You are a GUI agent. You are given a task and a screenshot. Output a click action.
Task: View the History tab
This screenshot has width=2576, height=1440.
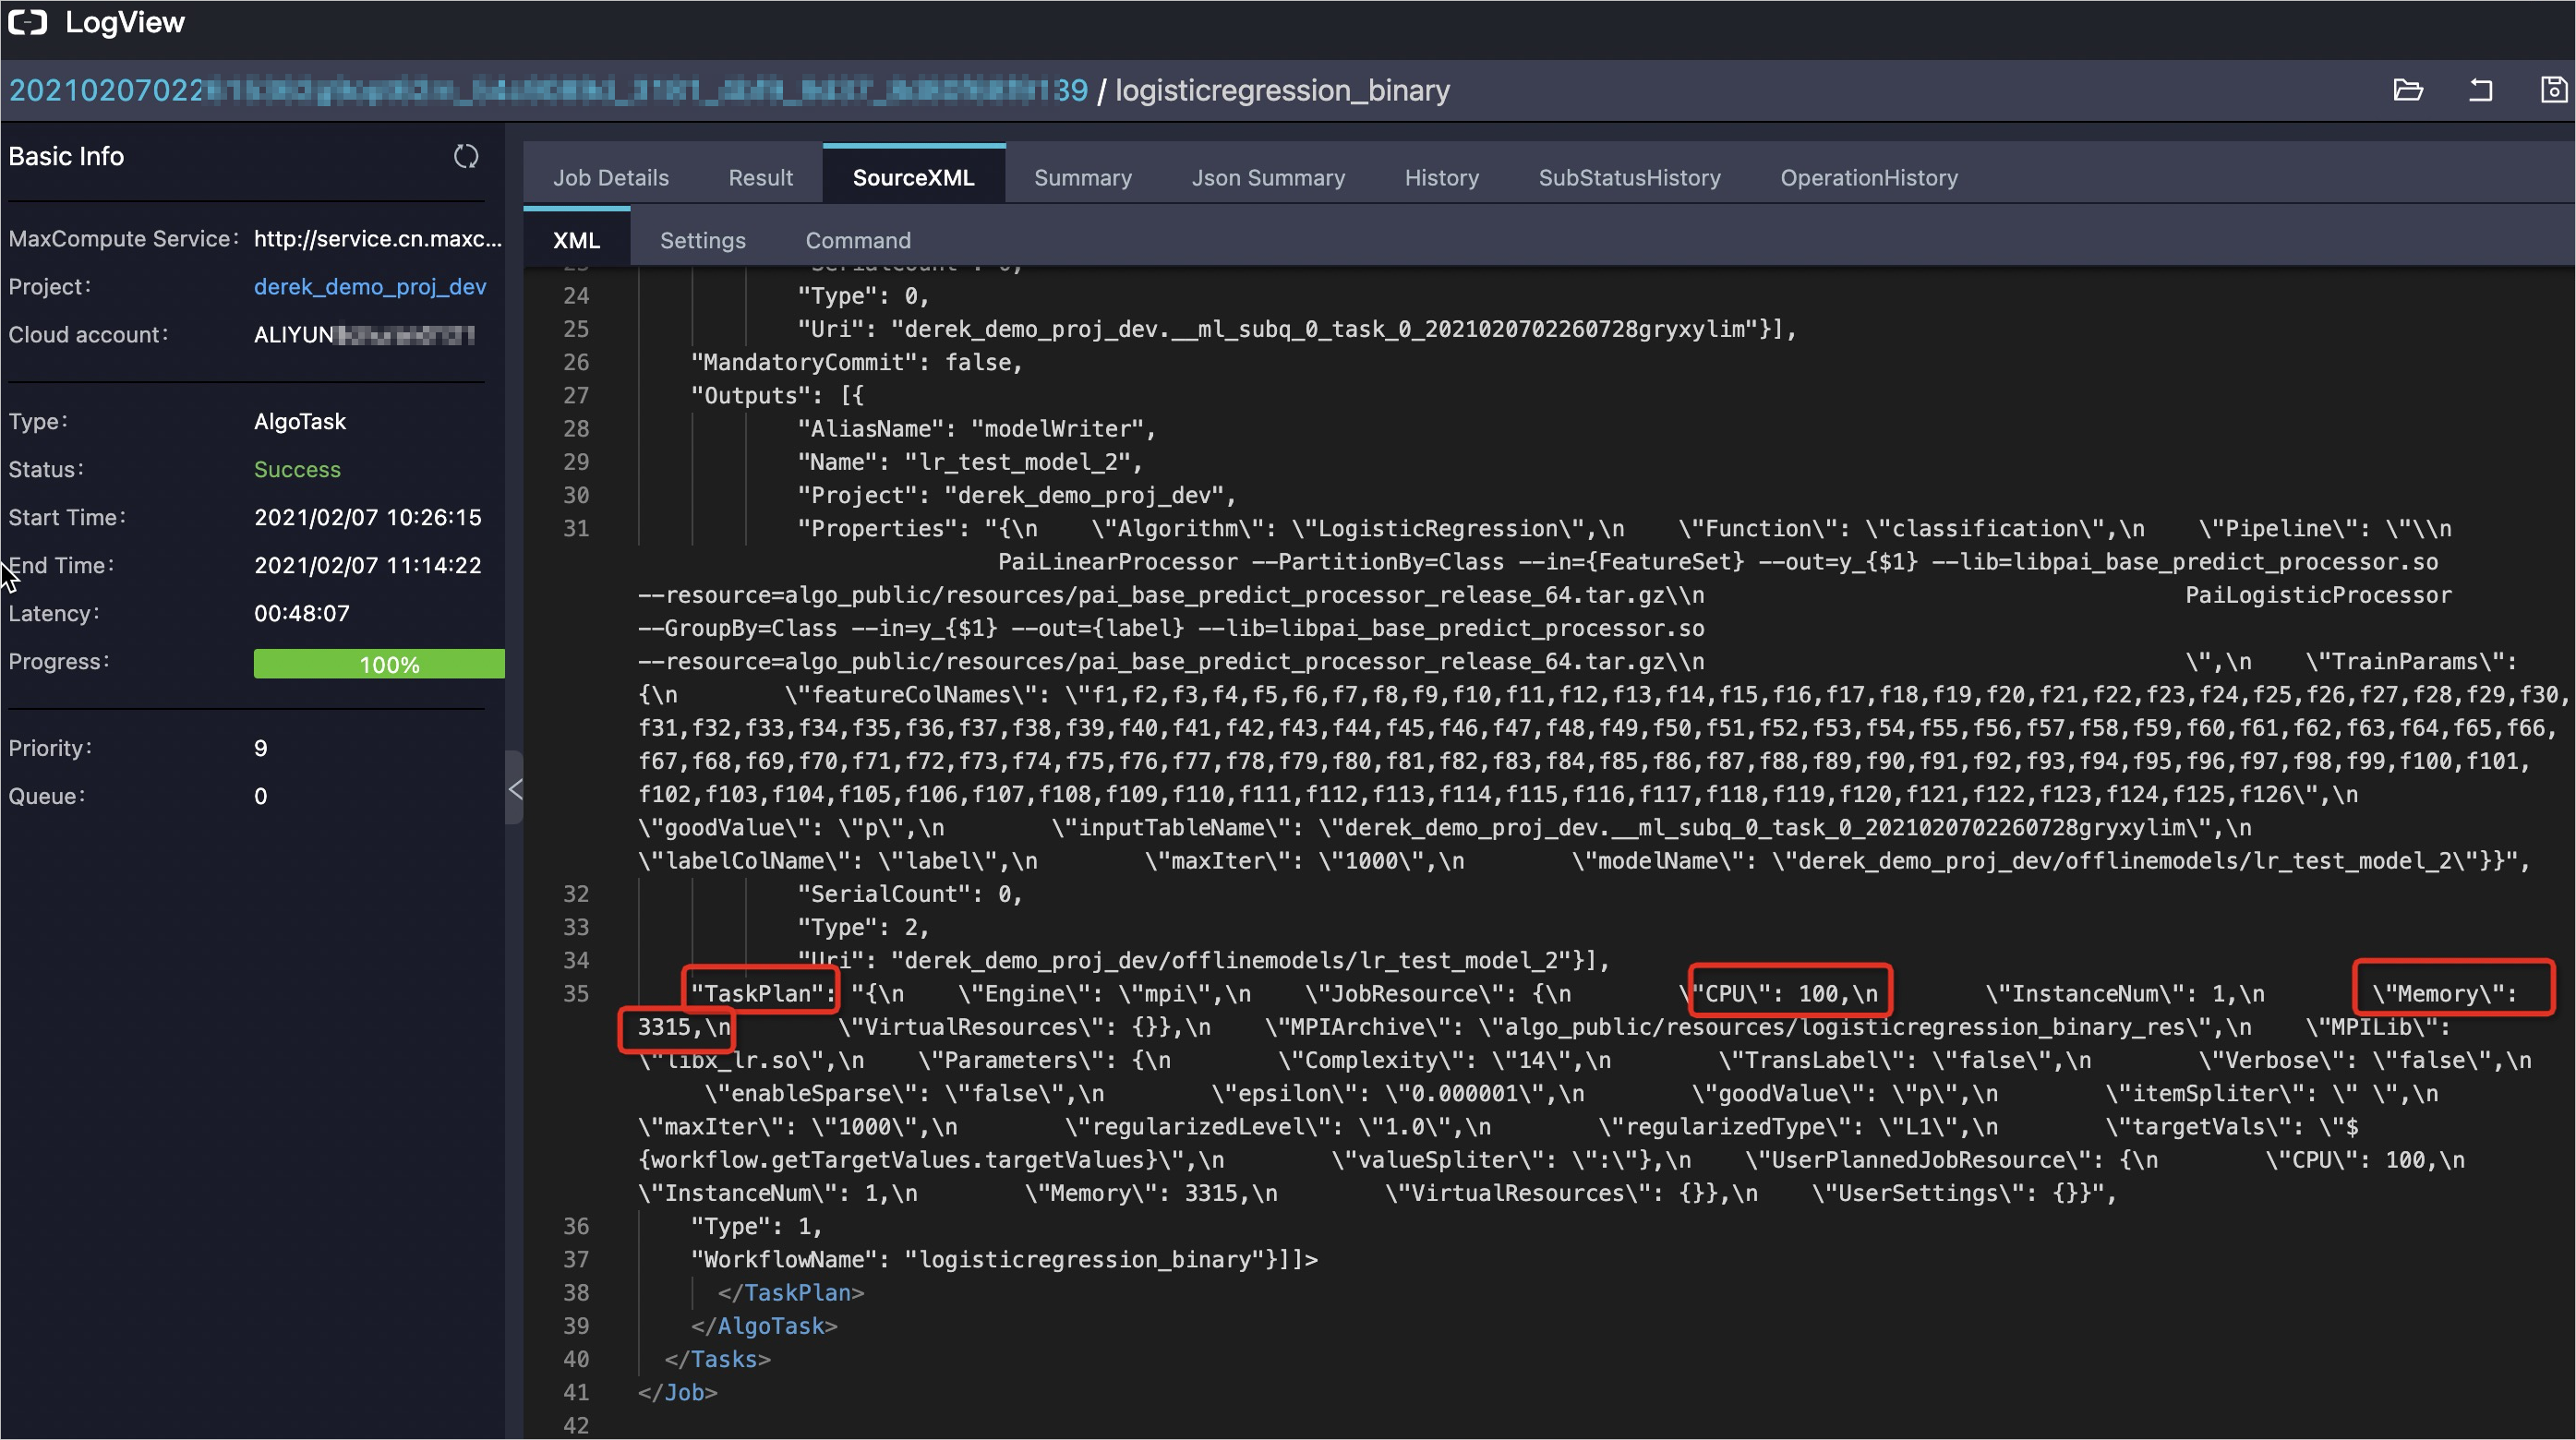(1441, 177)
